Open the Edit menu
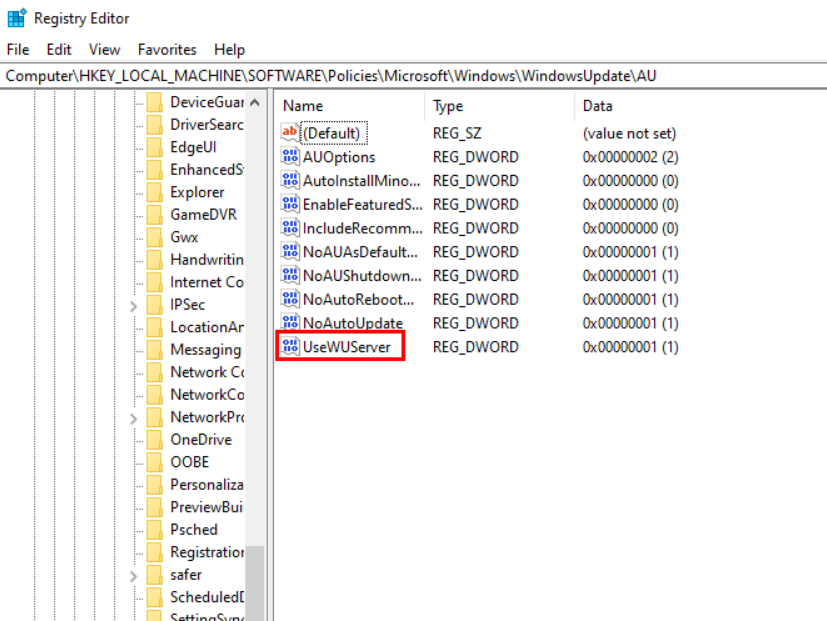This screenshot has height=621, width=827. tap(59, 49)
